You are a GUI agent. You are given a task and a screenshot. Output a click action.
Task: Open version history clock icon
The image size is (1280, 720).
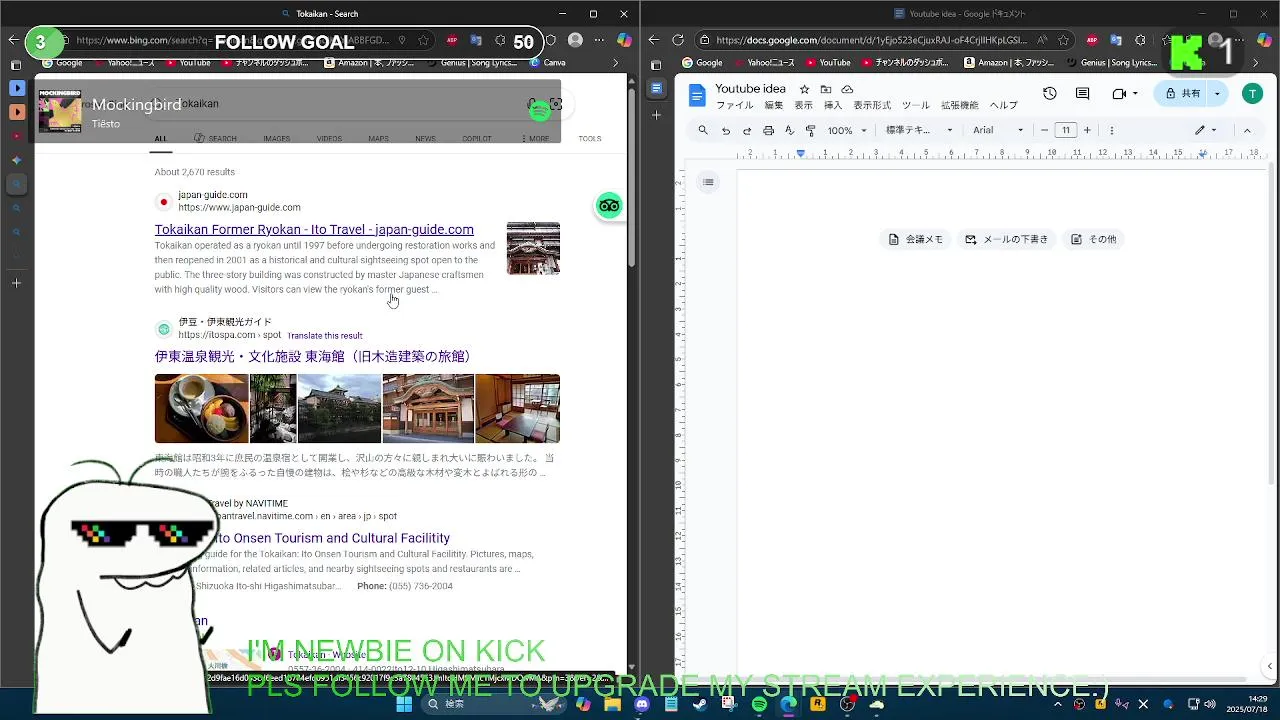1049,93
